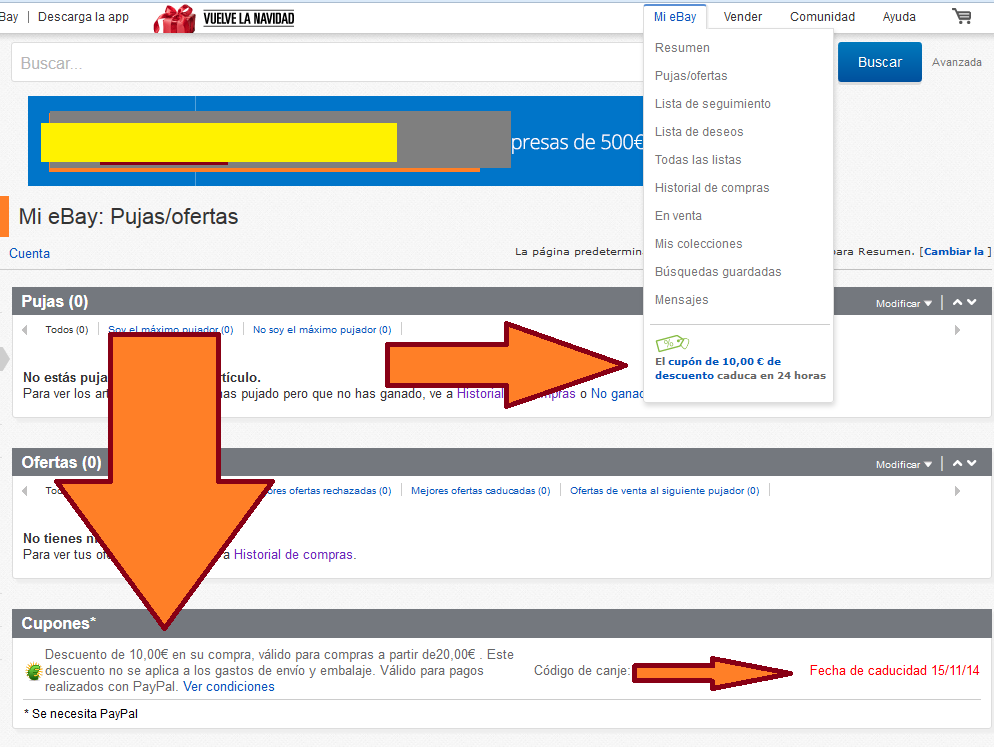The width and height of the screenshot is (994, 747).
Task: Select Todos (0) filter in Pujas
Action: tap(67, 330)
